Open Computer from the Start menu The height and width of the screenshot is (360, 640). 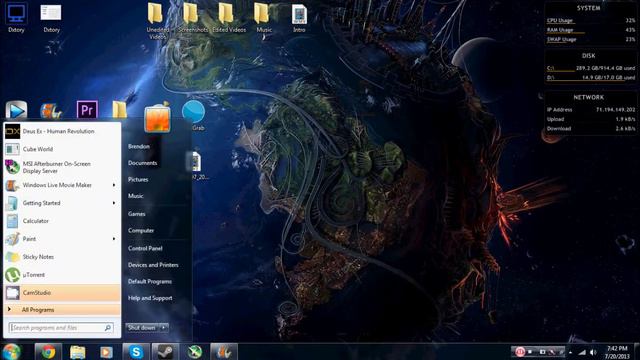pyautogui.click(x=141, y=231)
